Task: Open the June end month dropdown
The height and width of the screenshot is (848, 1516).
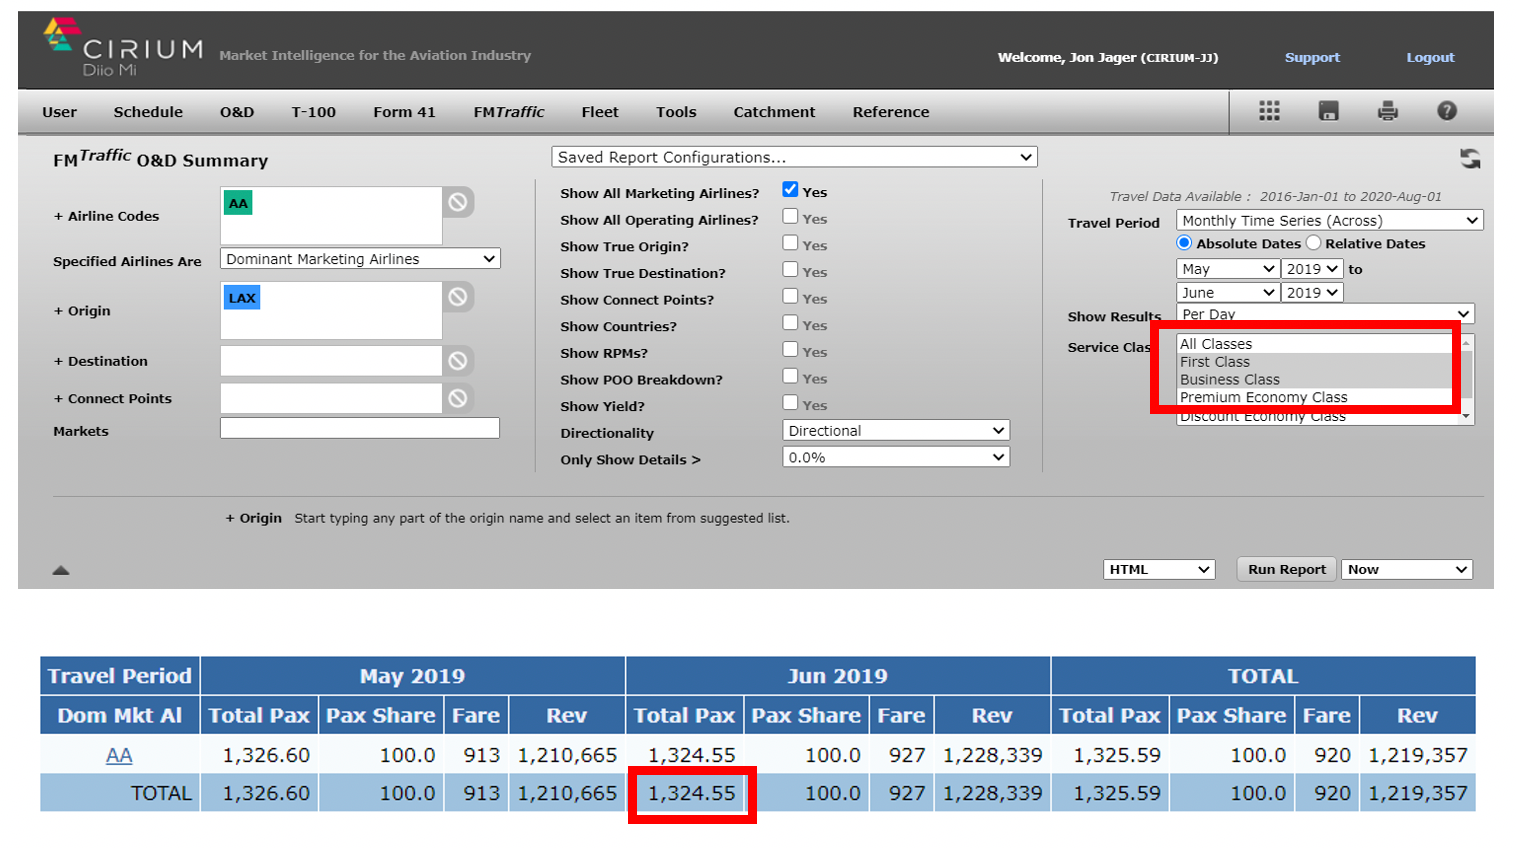Action: click(1227, 293)
